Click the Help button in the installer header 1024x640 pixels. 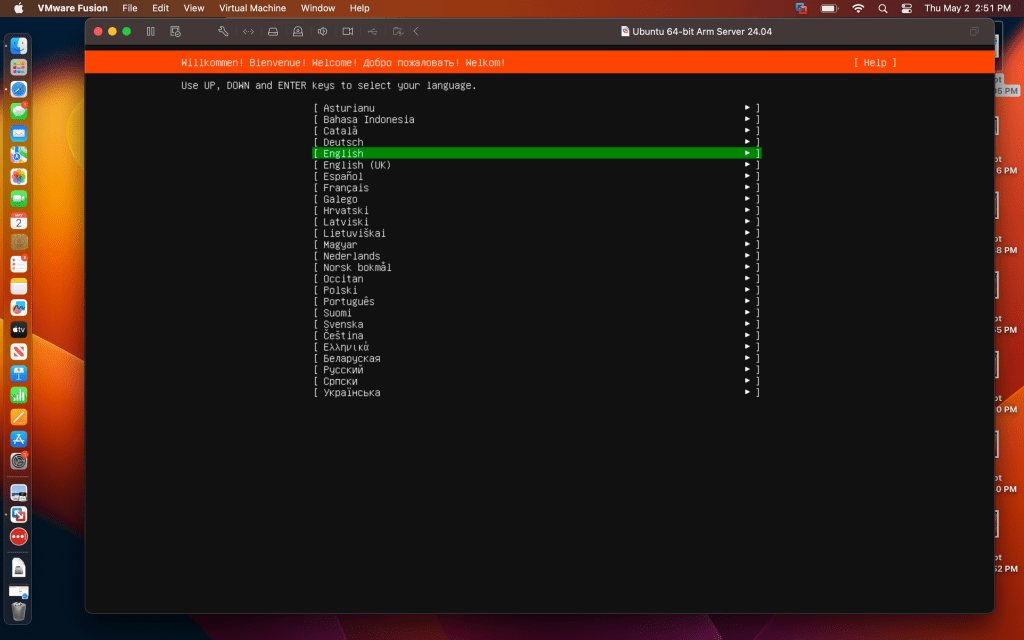[875, 63]
